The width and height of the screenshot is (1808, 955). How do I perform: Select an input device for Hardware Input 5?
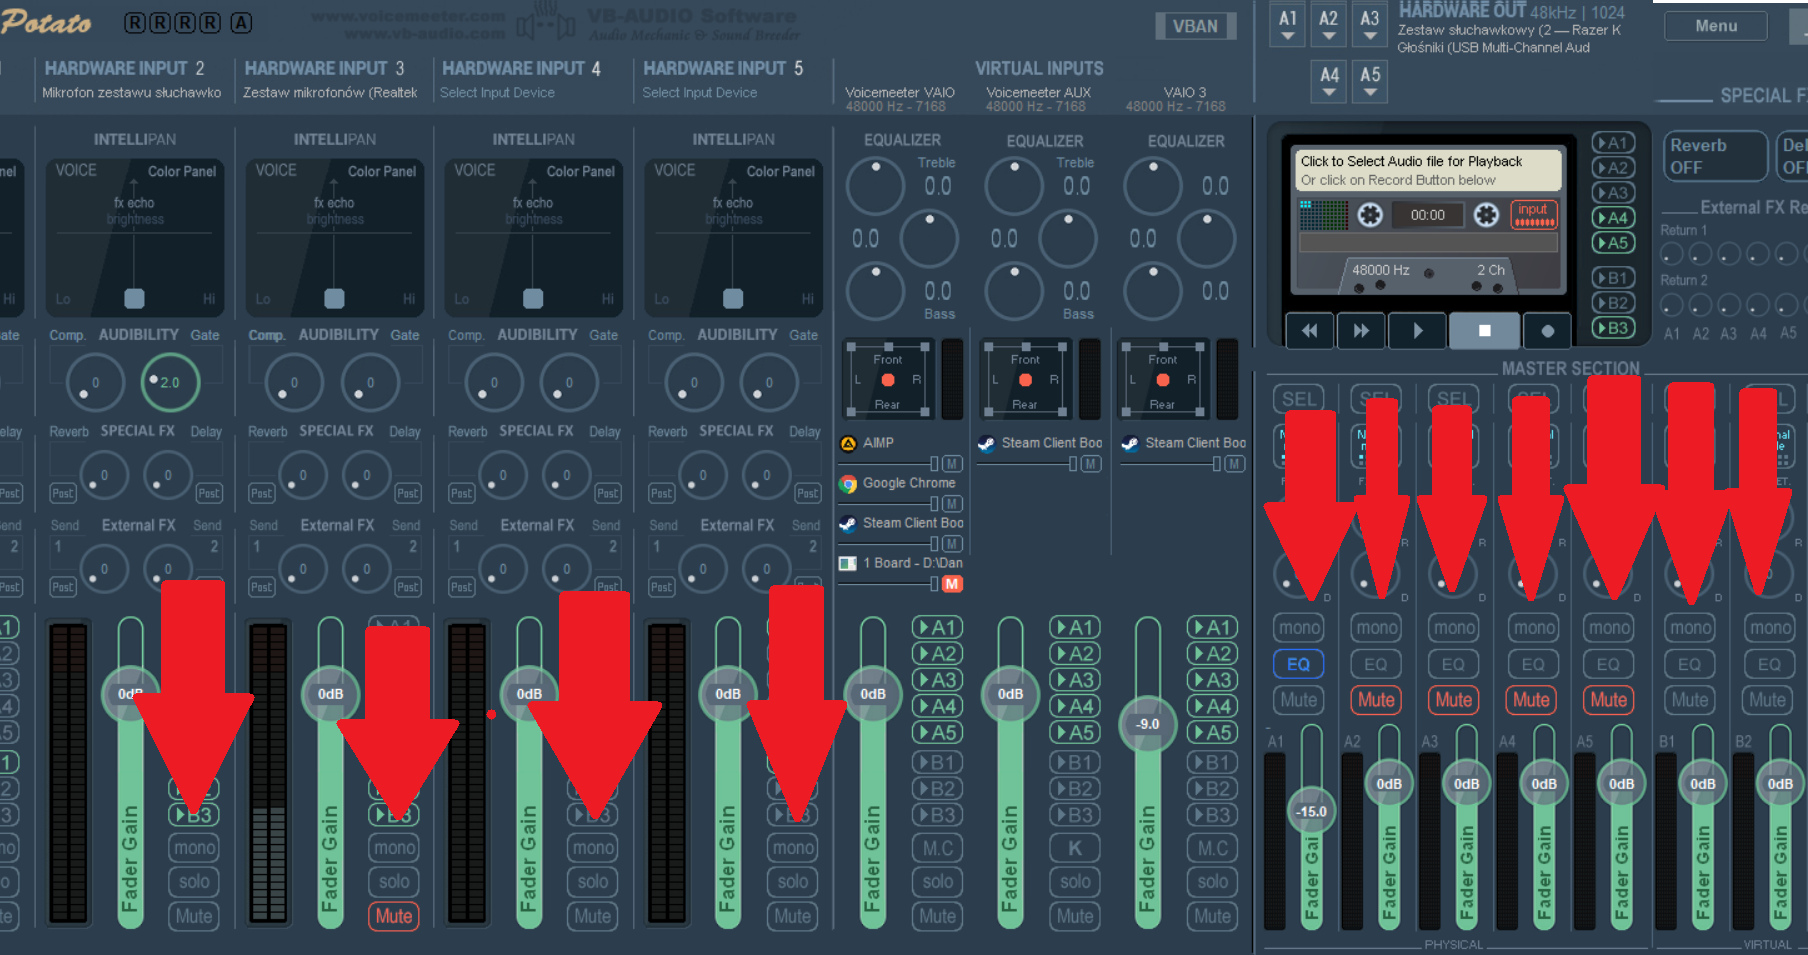(699, 93)
